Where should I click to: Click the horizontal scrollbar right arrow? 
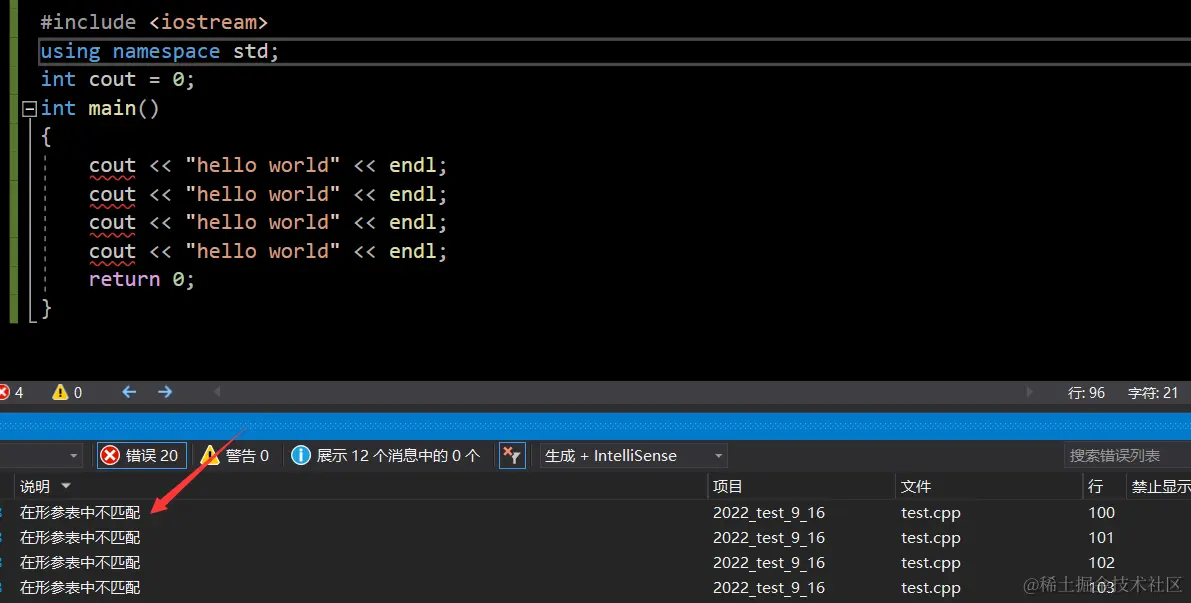[x=1030, y=392]
